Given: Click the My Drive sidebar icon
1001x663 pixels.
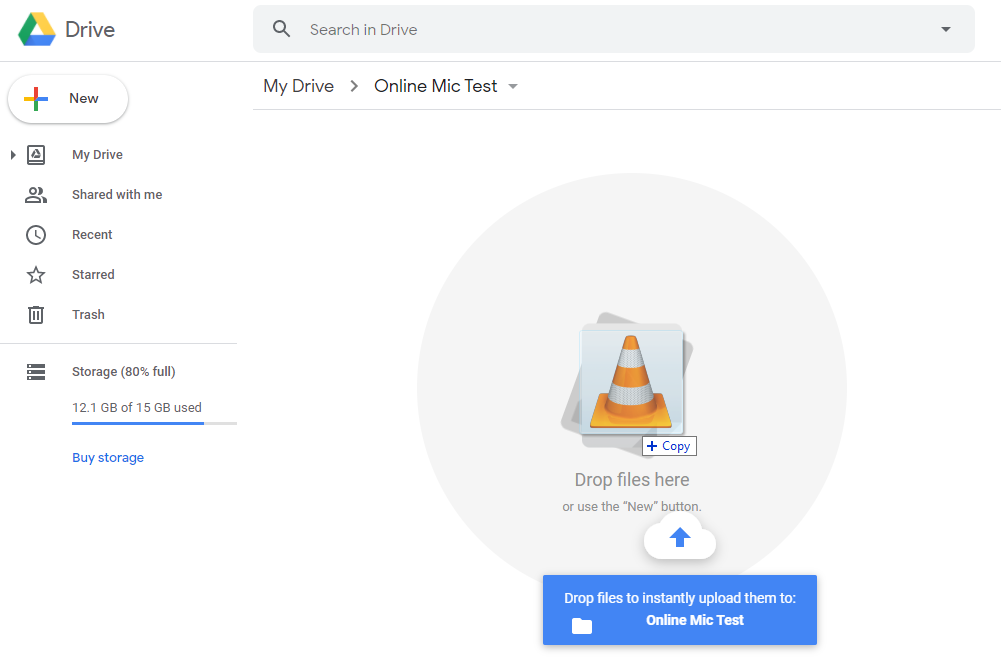Looking at the screenshot, I should point(36,154).
